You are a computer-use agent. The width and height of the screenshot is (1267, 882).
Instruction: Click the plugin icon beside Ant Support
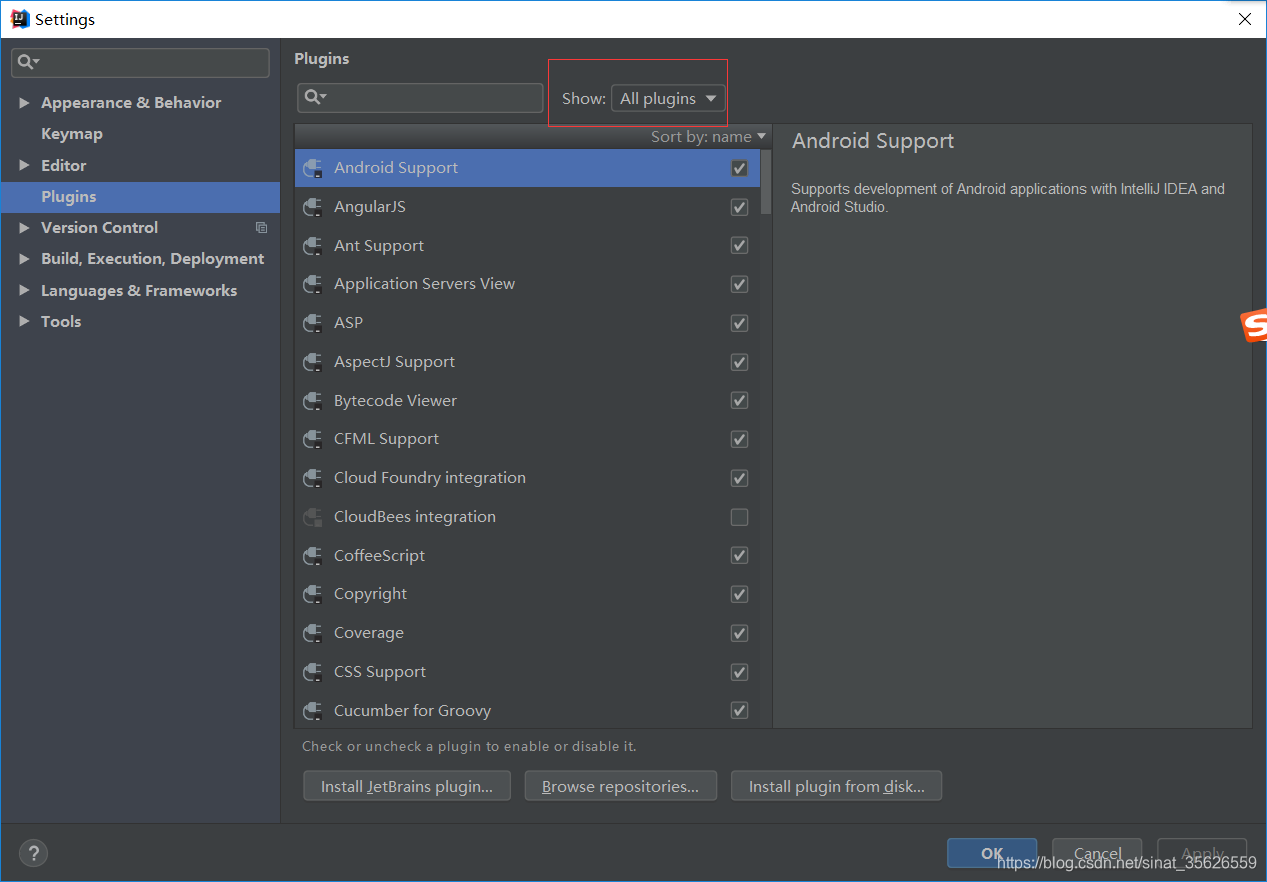point(313,246)
